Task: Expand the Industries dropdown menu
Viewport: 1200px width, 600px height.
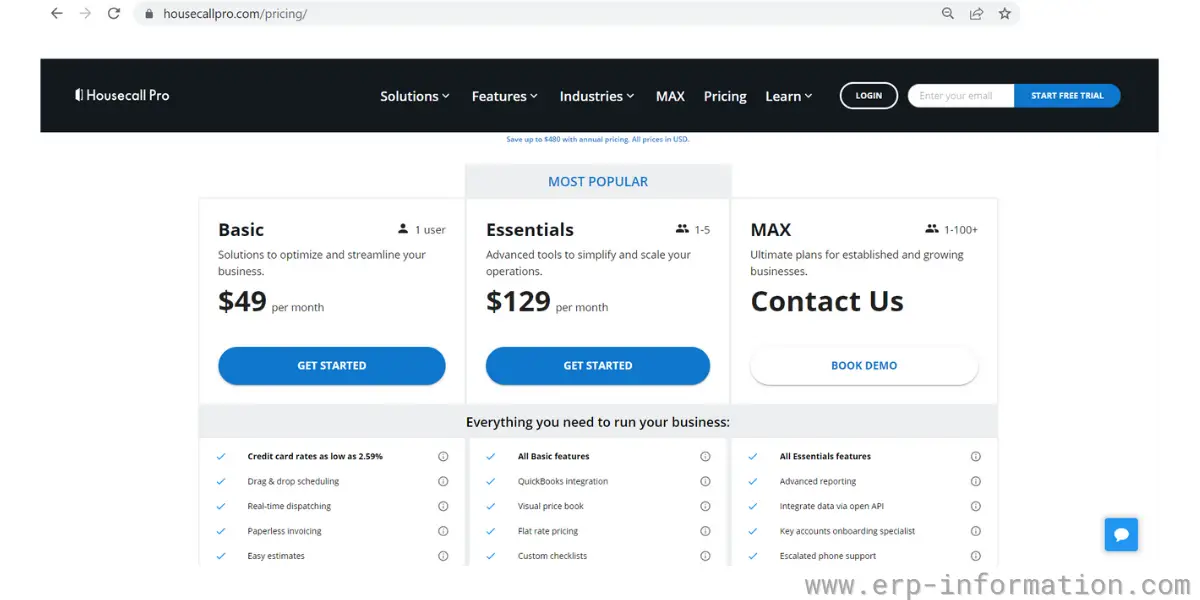Action: coord(597,96)
